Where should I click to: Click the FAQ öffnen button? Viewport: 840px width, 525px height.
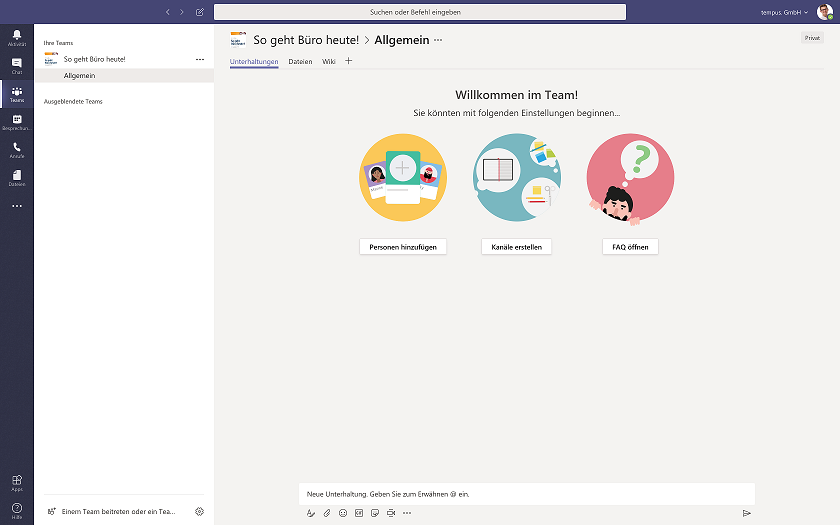pyautogui.click(x=630, y=247)
